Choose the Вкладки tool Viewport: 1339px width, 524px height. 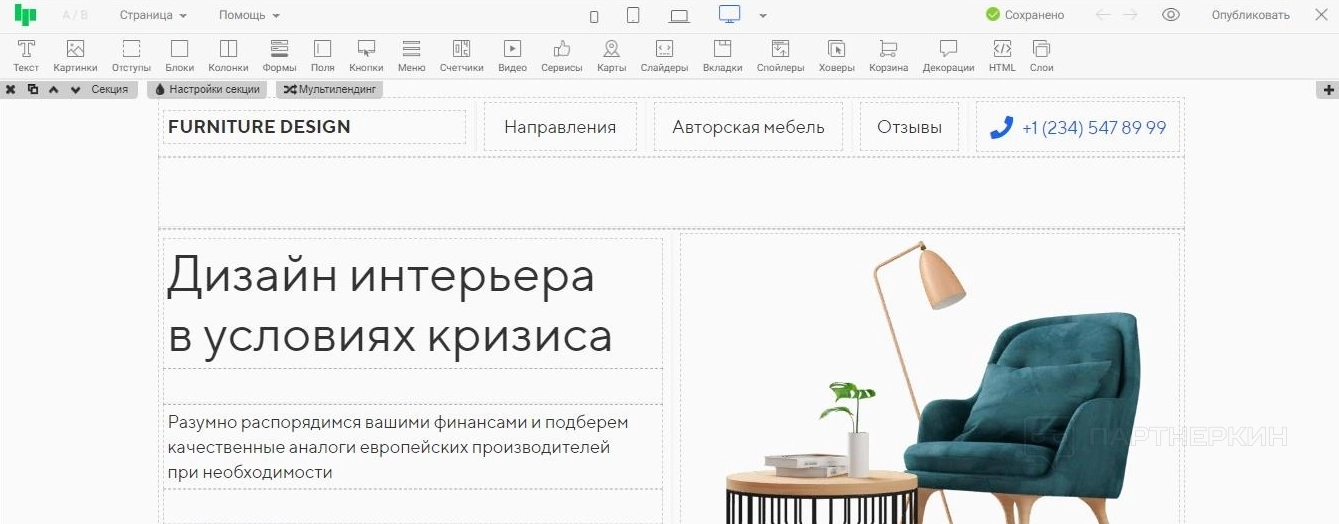click(722, 56)
